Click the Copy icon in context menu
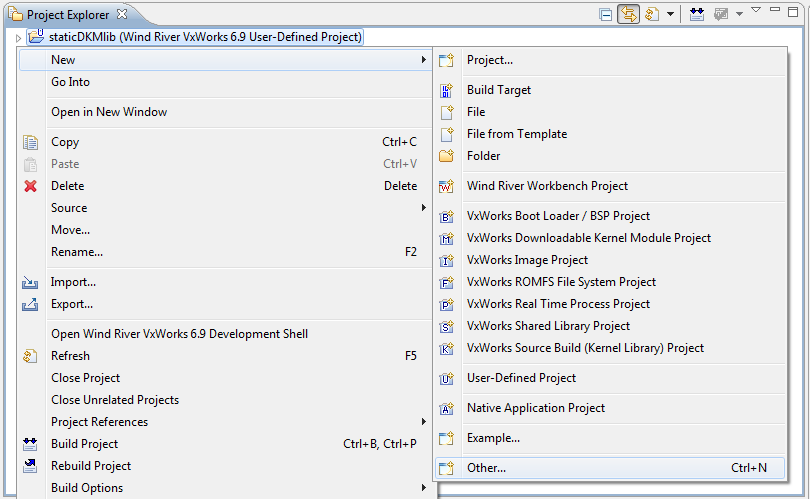The width and height of the screenshot is (810, 499). (x=30, y=142)
